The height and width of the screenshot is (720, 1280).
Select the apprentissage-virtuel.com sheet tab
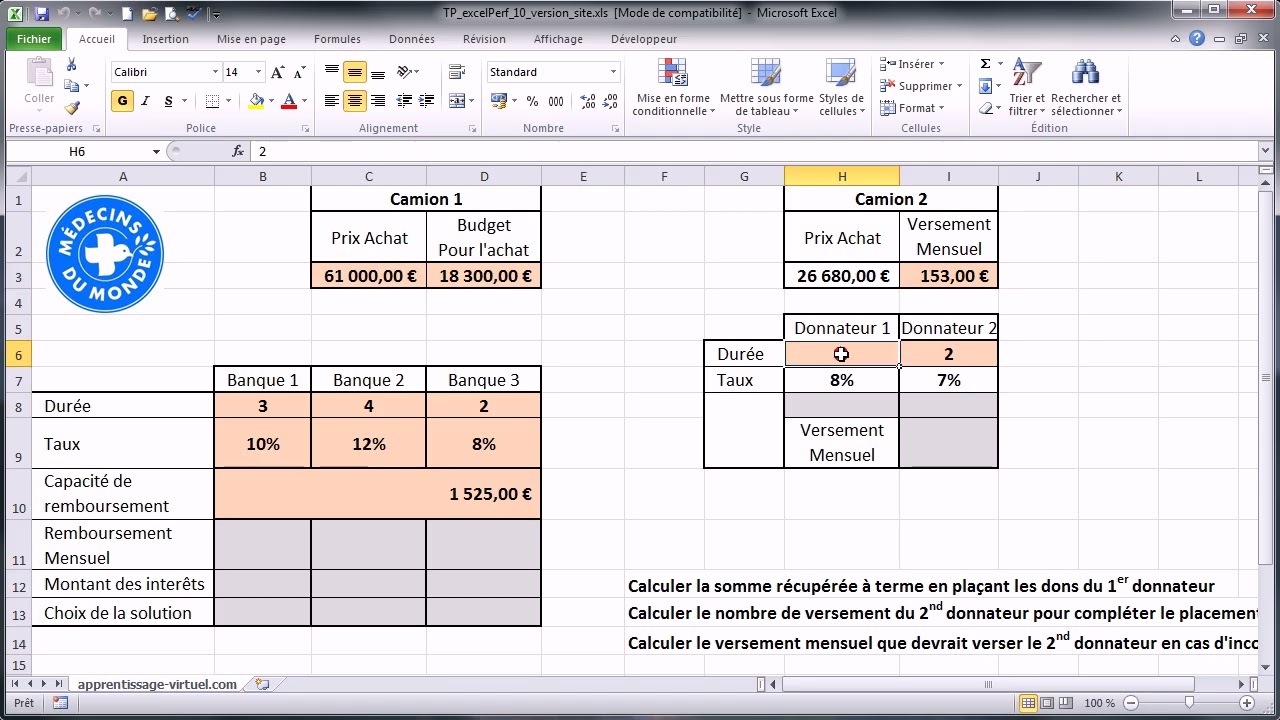click(157, 684)
